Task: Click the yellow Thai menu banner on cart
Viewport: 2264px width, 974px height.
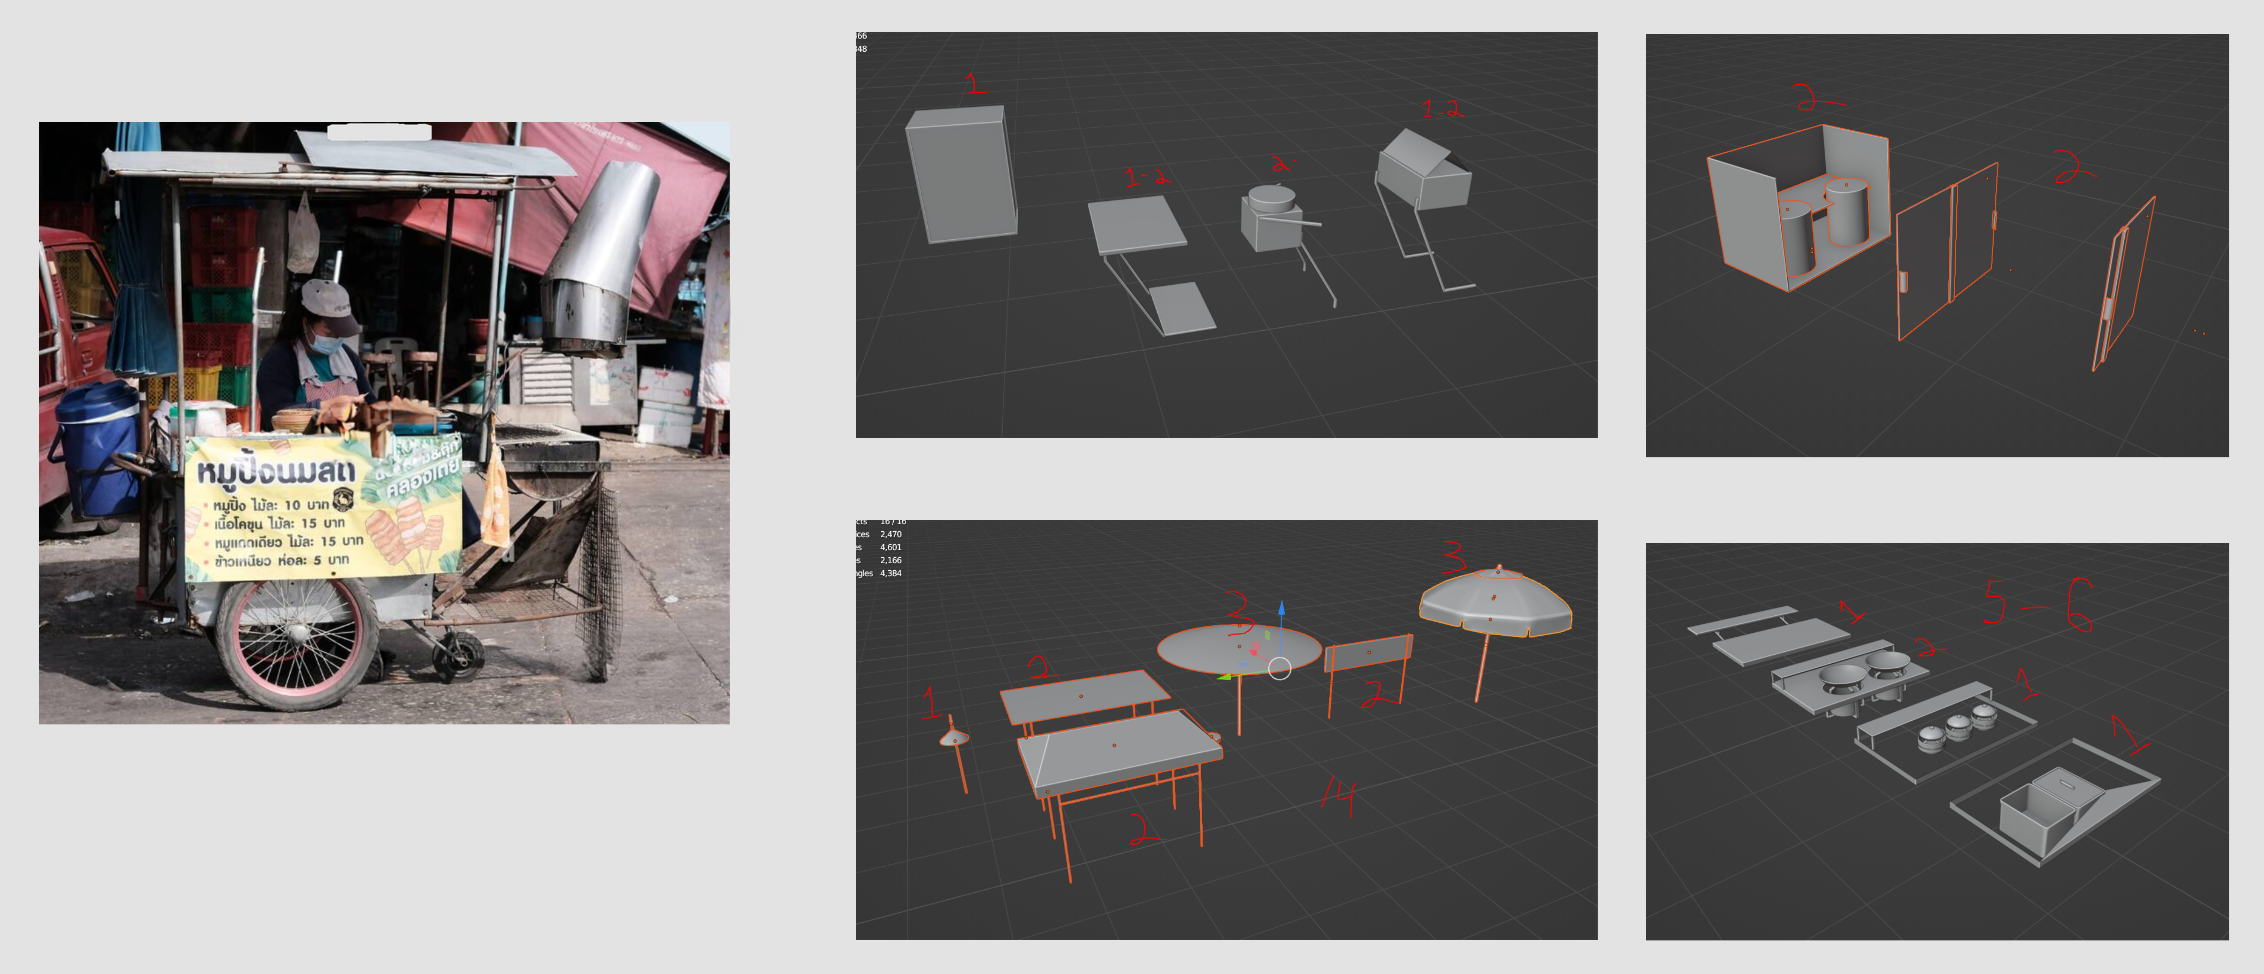Action: click(x=323, y=509)
